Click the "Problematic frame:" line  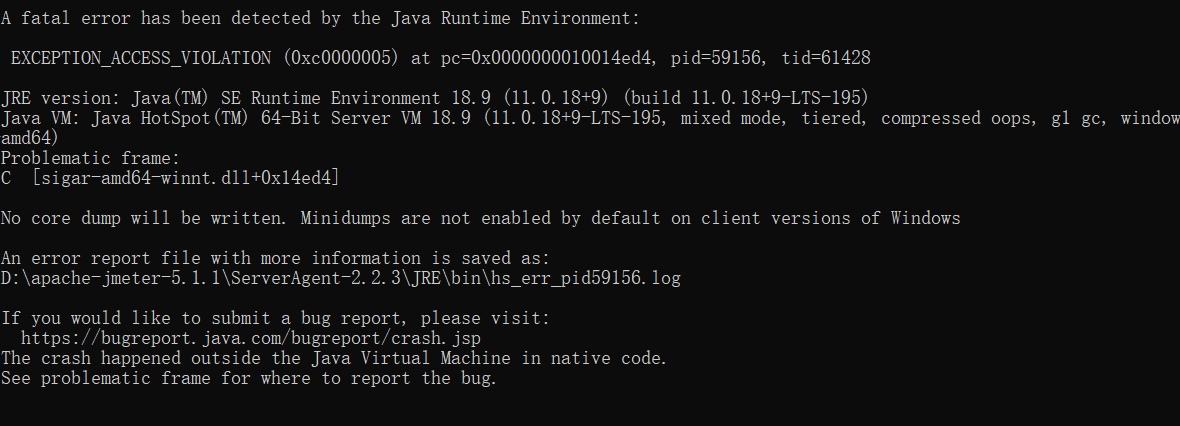[90, 158]
